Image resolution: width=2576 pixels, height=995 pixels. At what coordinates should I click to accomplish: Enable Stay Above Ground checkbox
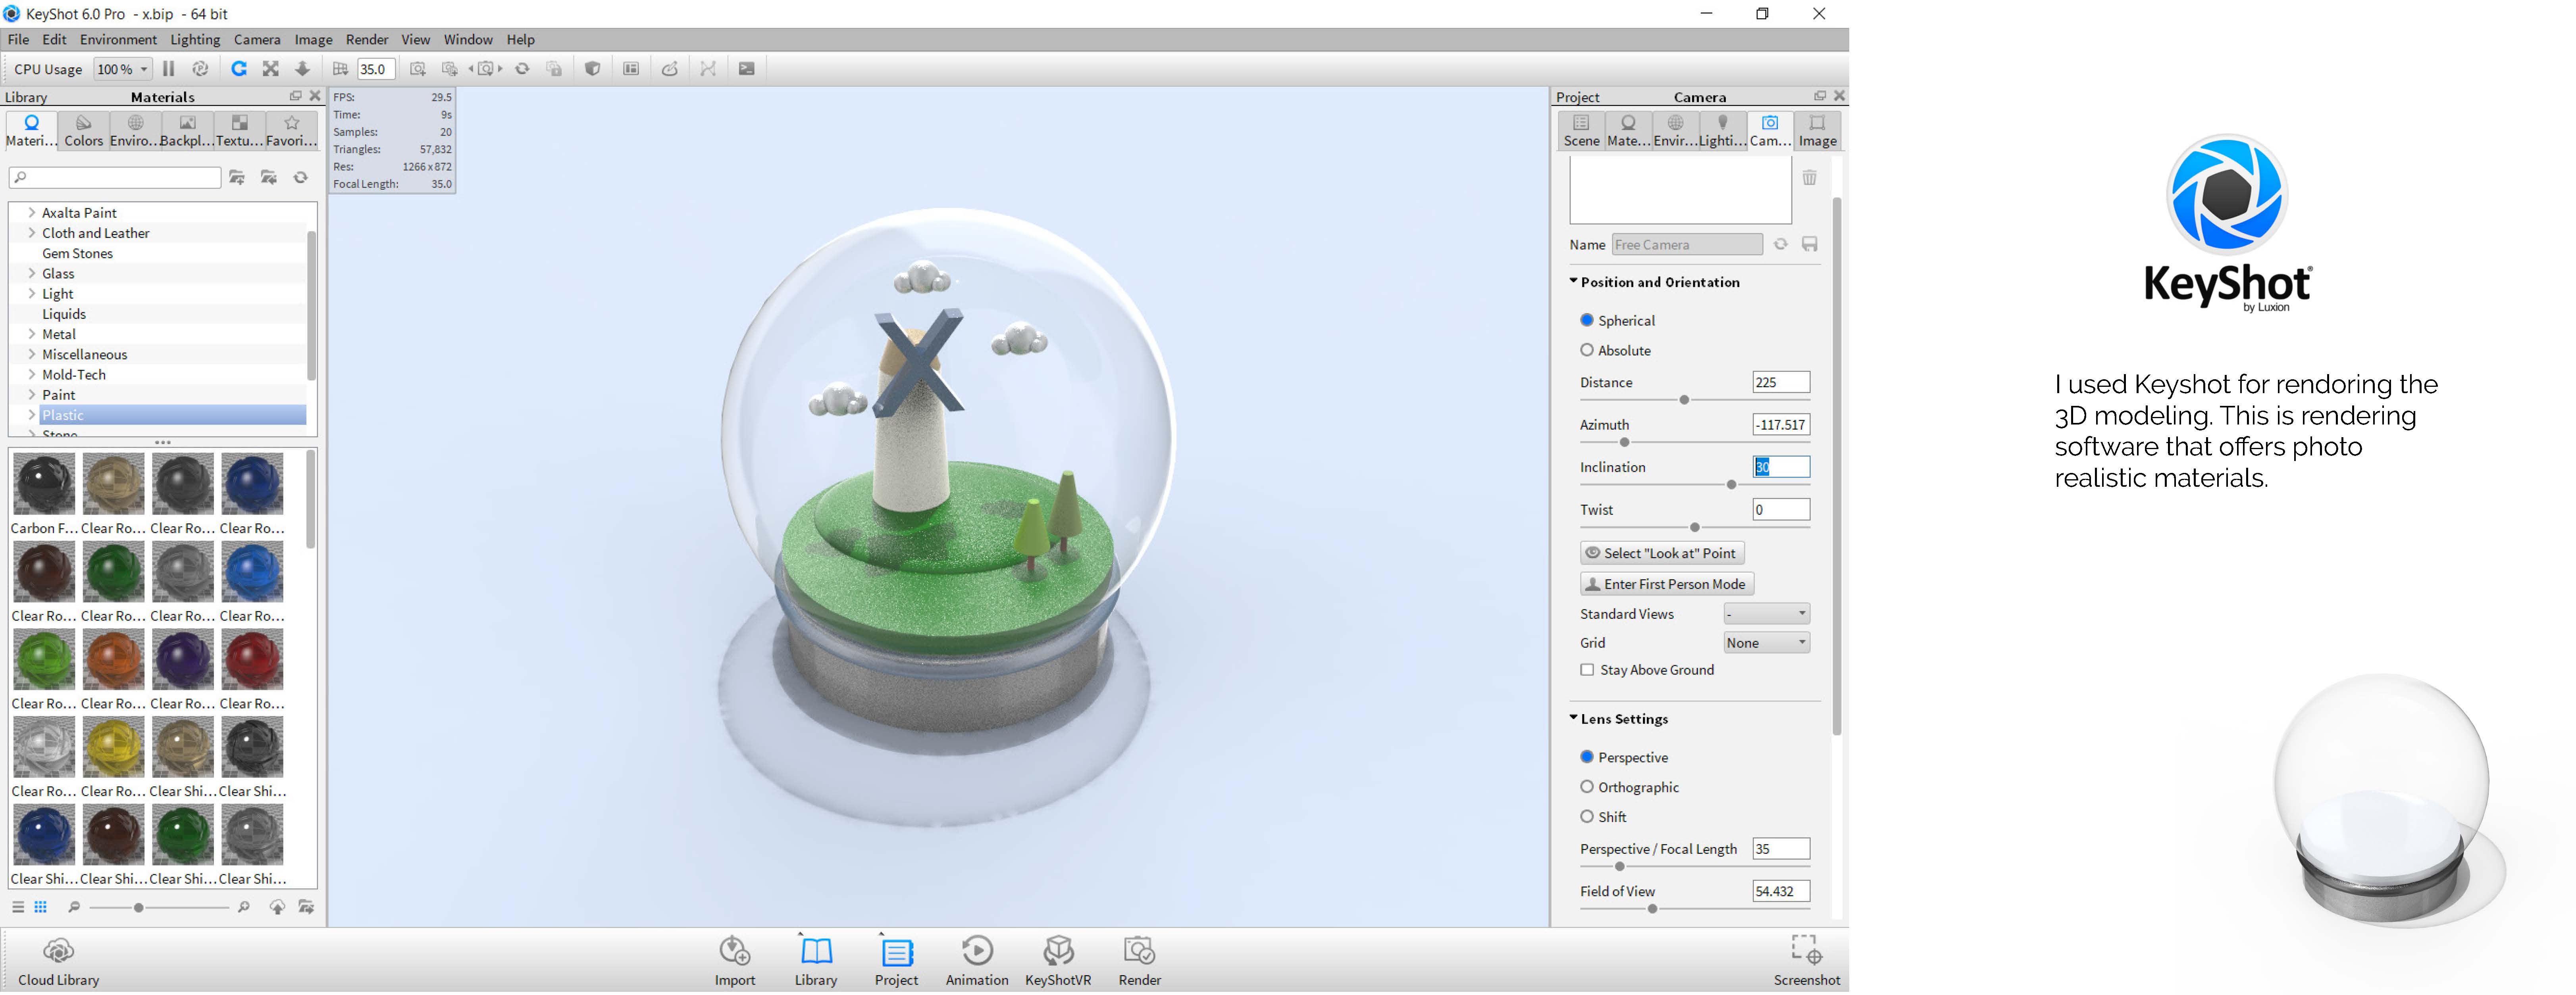(1587, 670)
